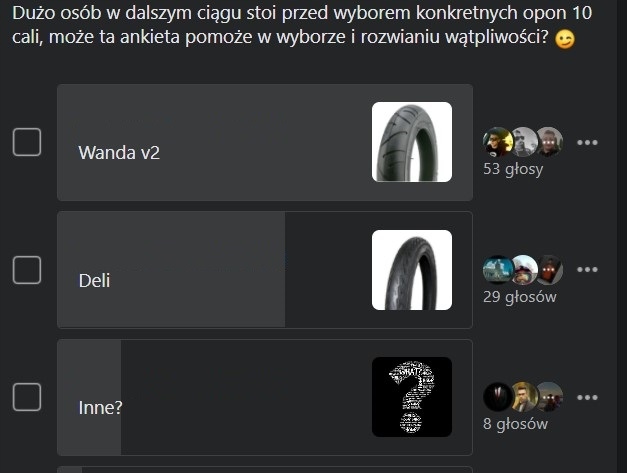Open three-dot menu beside Inne? votes
Image resolution: width=627 pixels, height=473 pixels.
pyautogui.click(x=587, y=397)
